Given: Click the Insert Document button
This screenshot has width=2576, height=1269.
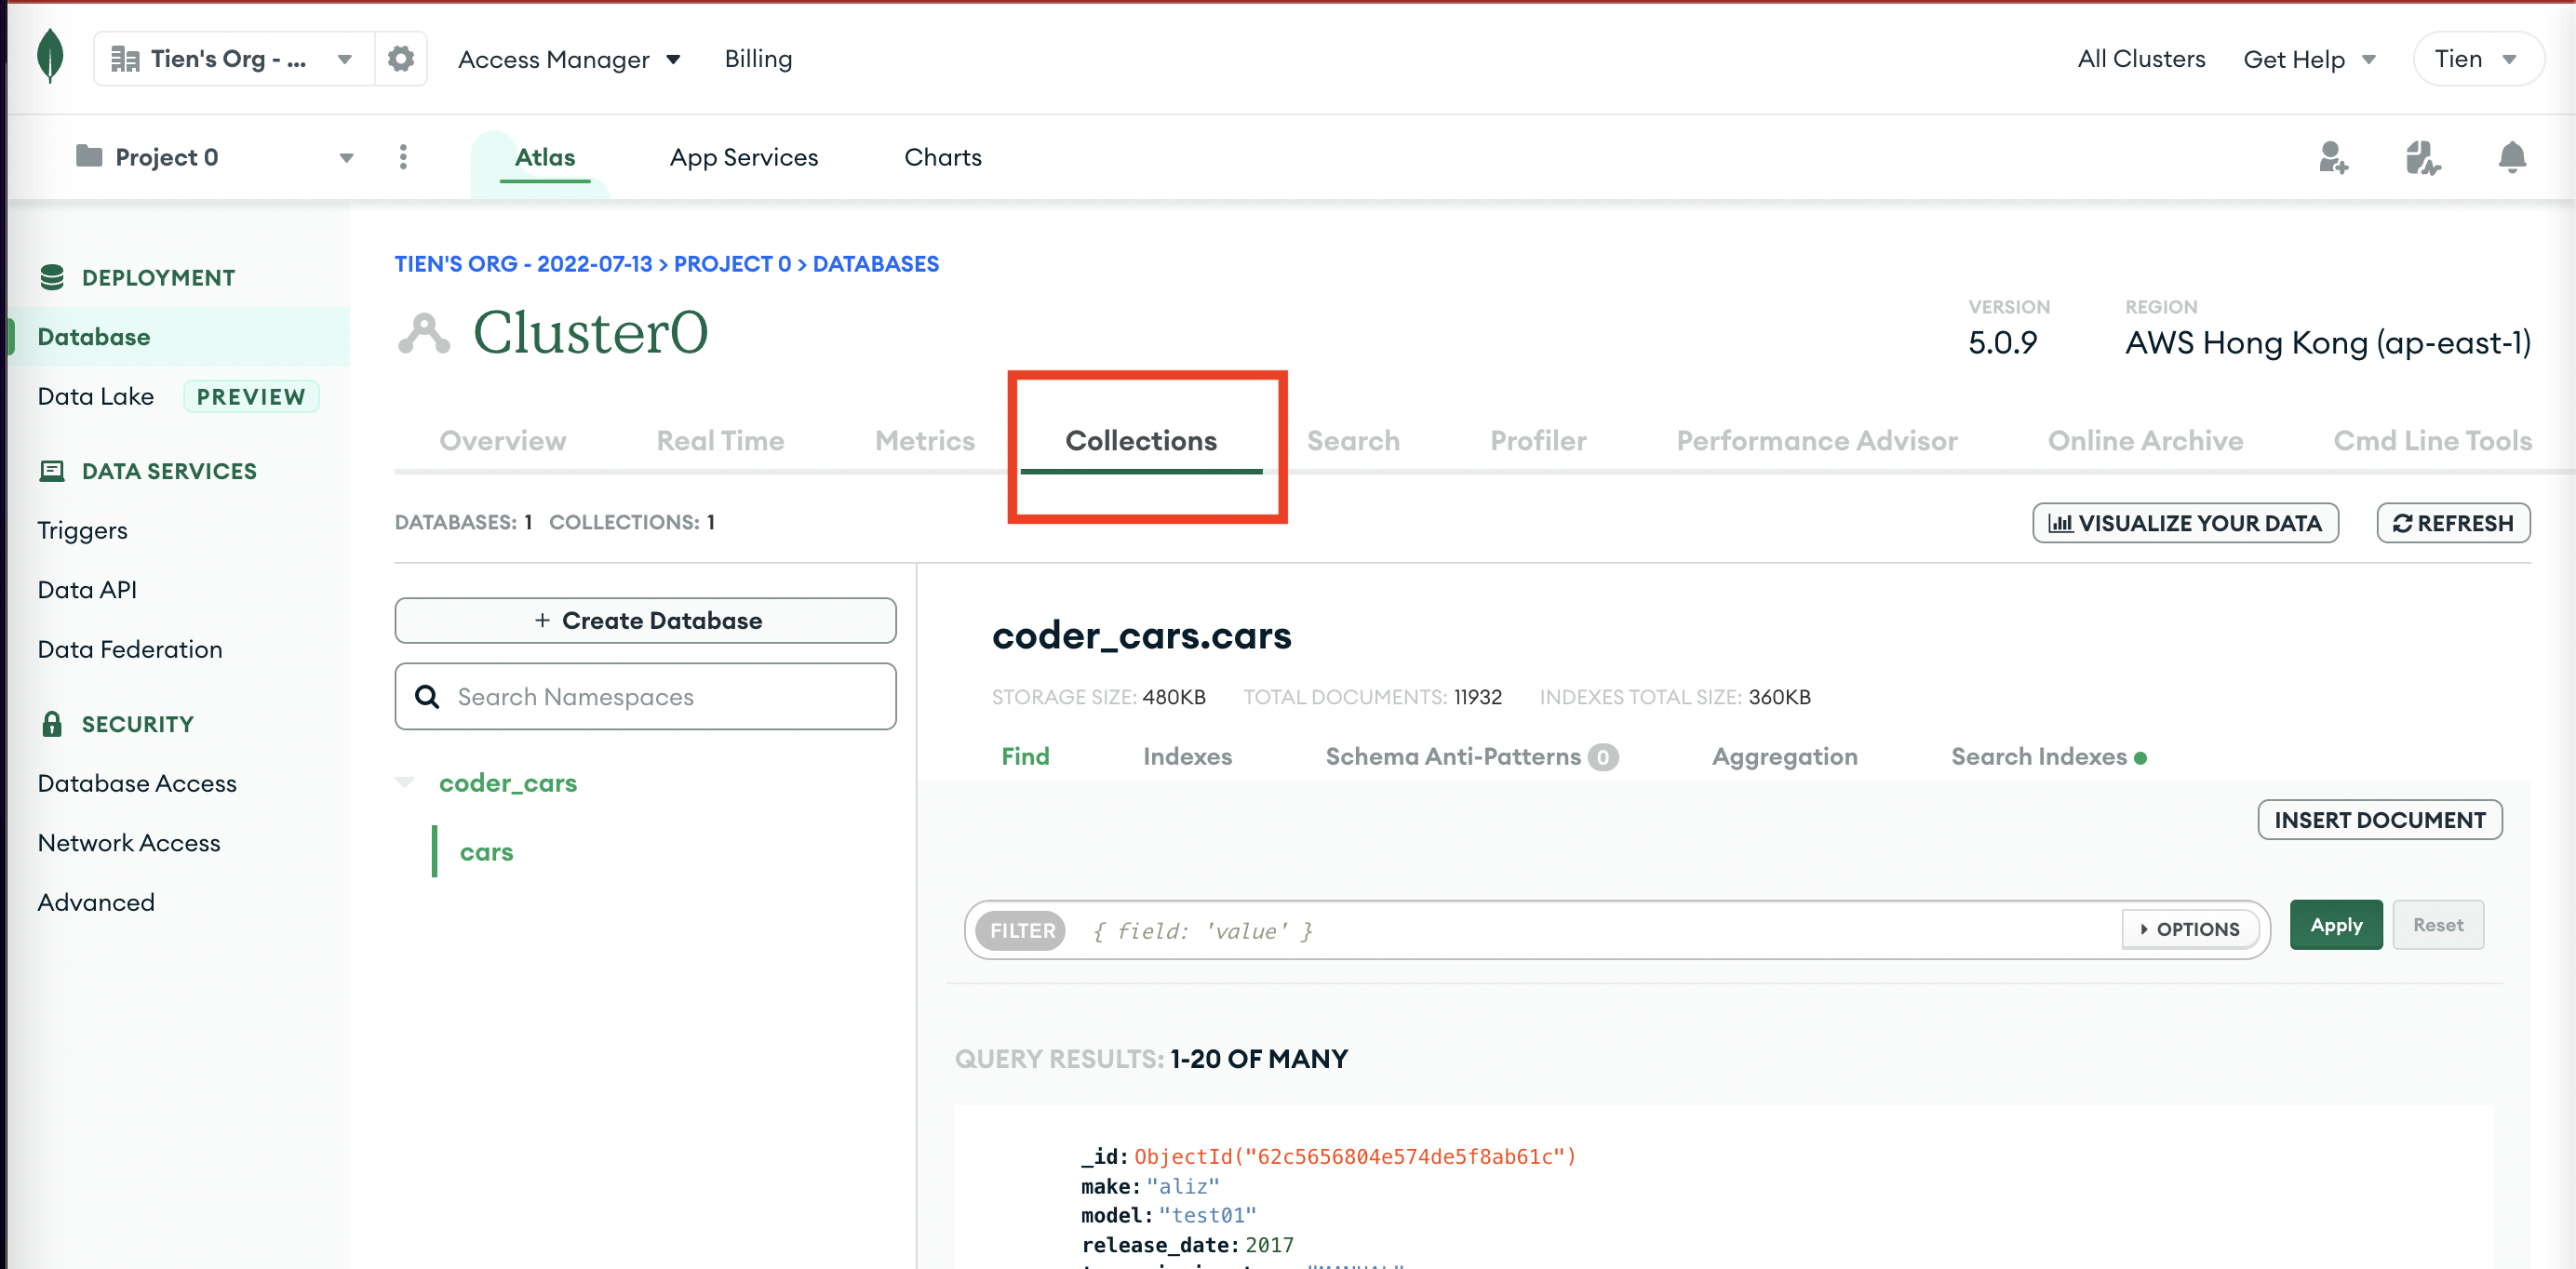Looking at the screenshot, I should [x=2379, y=820].
